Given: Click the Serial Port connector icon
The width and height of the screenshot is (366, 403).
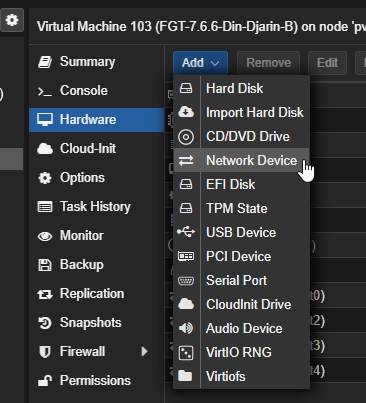Looking at the screenshot, I should [186, 280].
